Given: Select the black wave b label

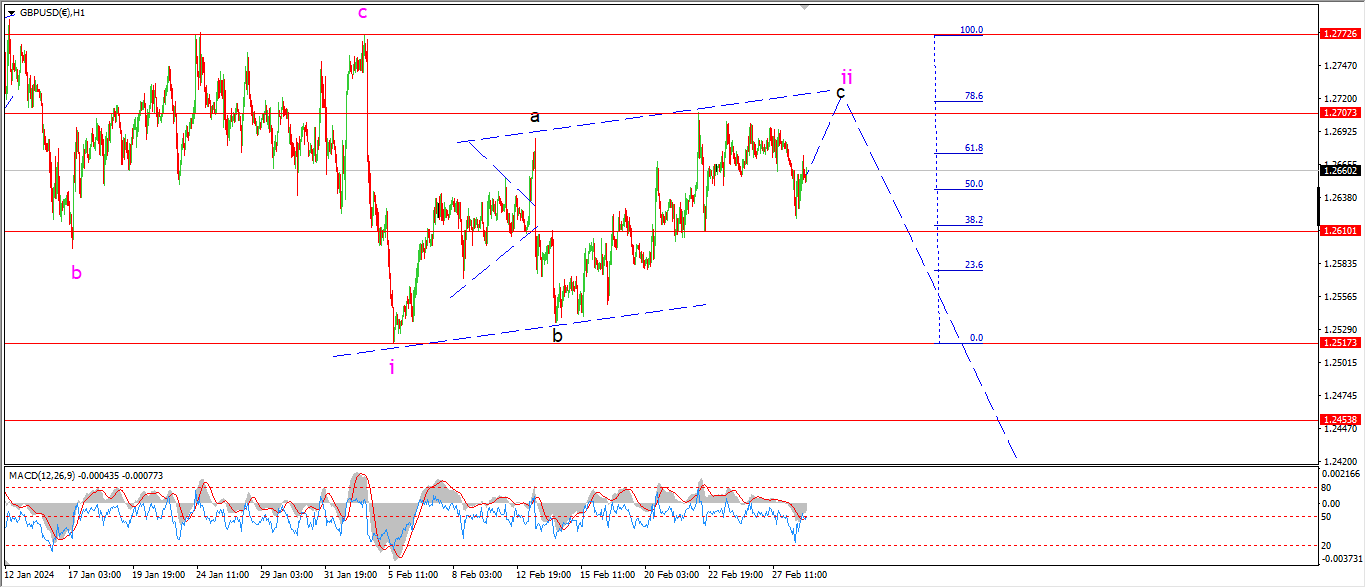Looking at the screenshot, I should pos(558,336).
